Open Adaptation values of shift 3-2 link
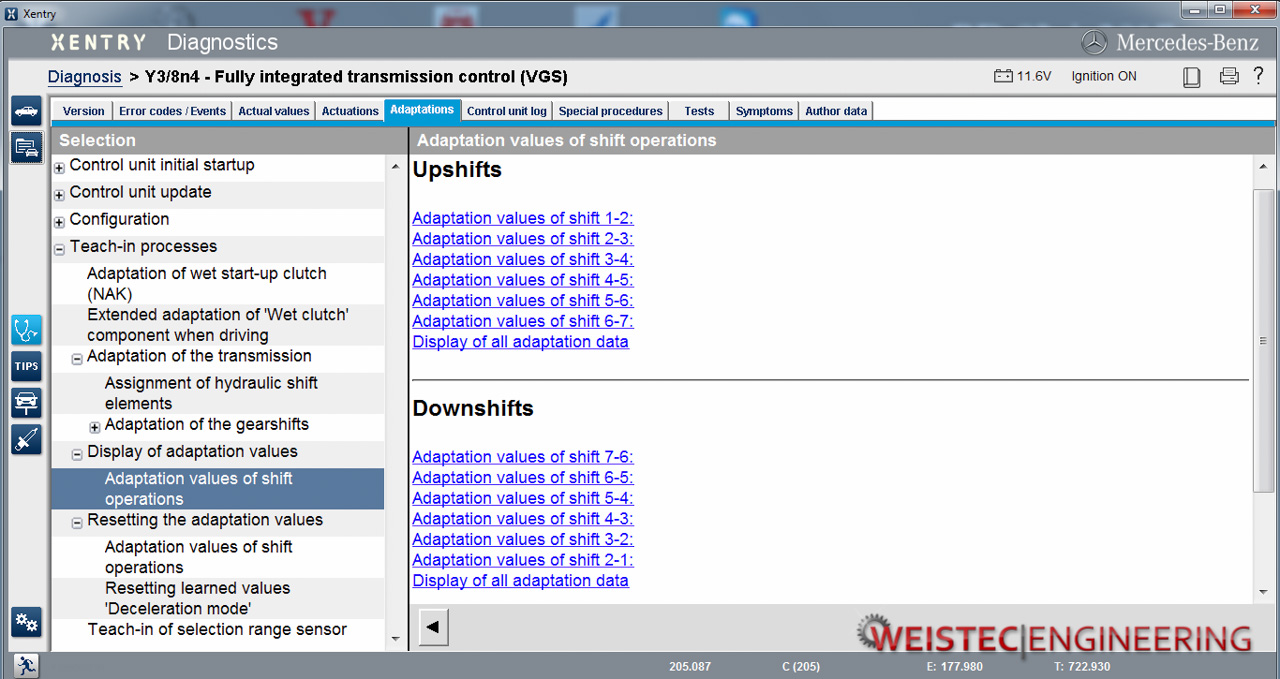The image size is (1280, 679). pos(523,539)
